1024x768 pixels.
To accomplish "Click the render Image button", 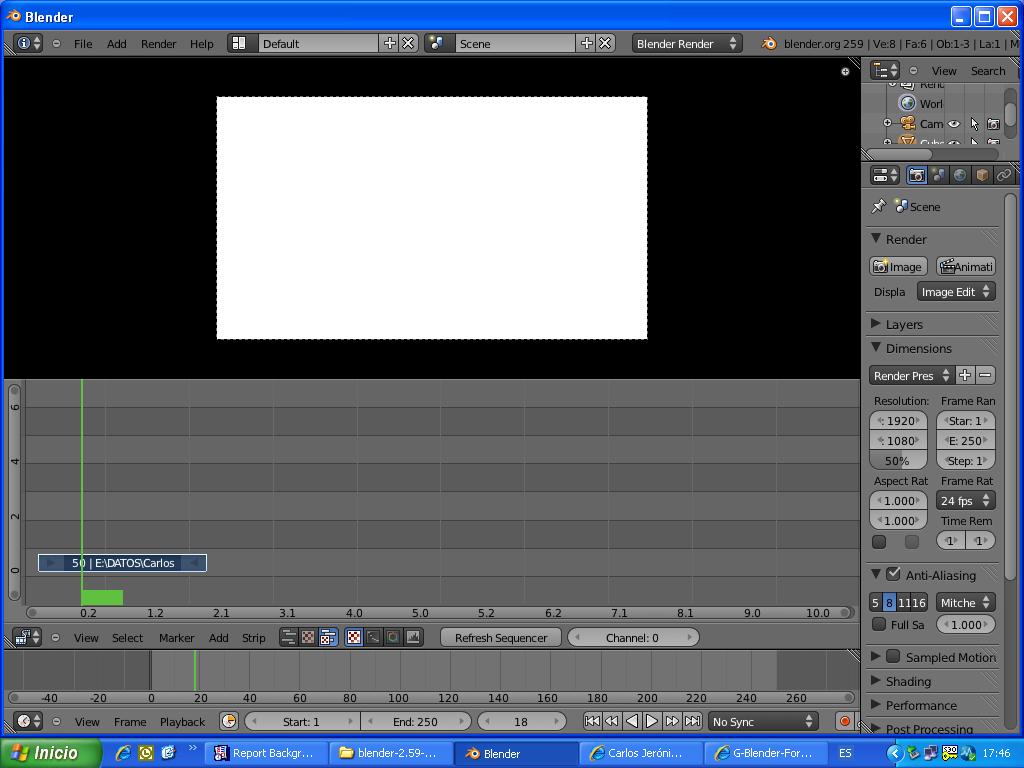I will [898, 266].
